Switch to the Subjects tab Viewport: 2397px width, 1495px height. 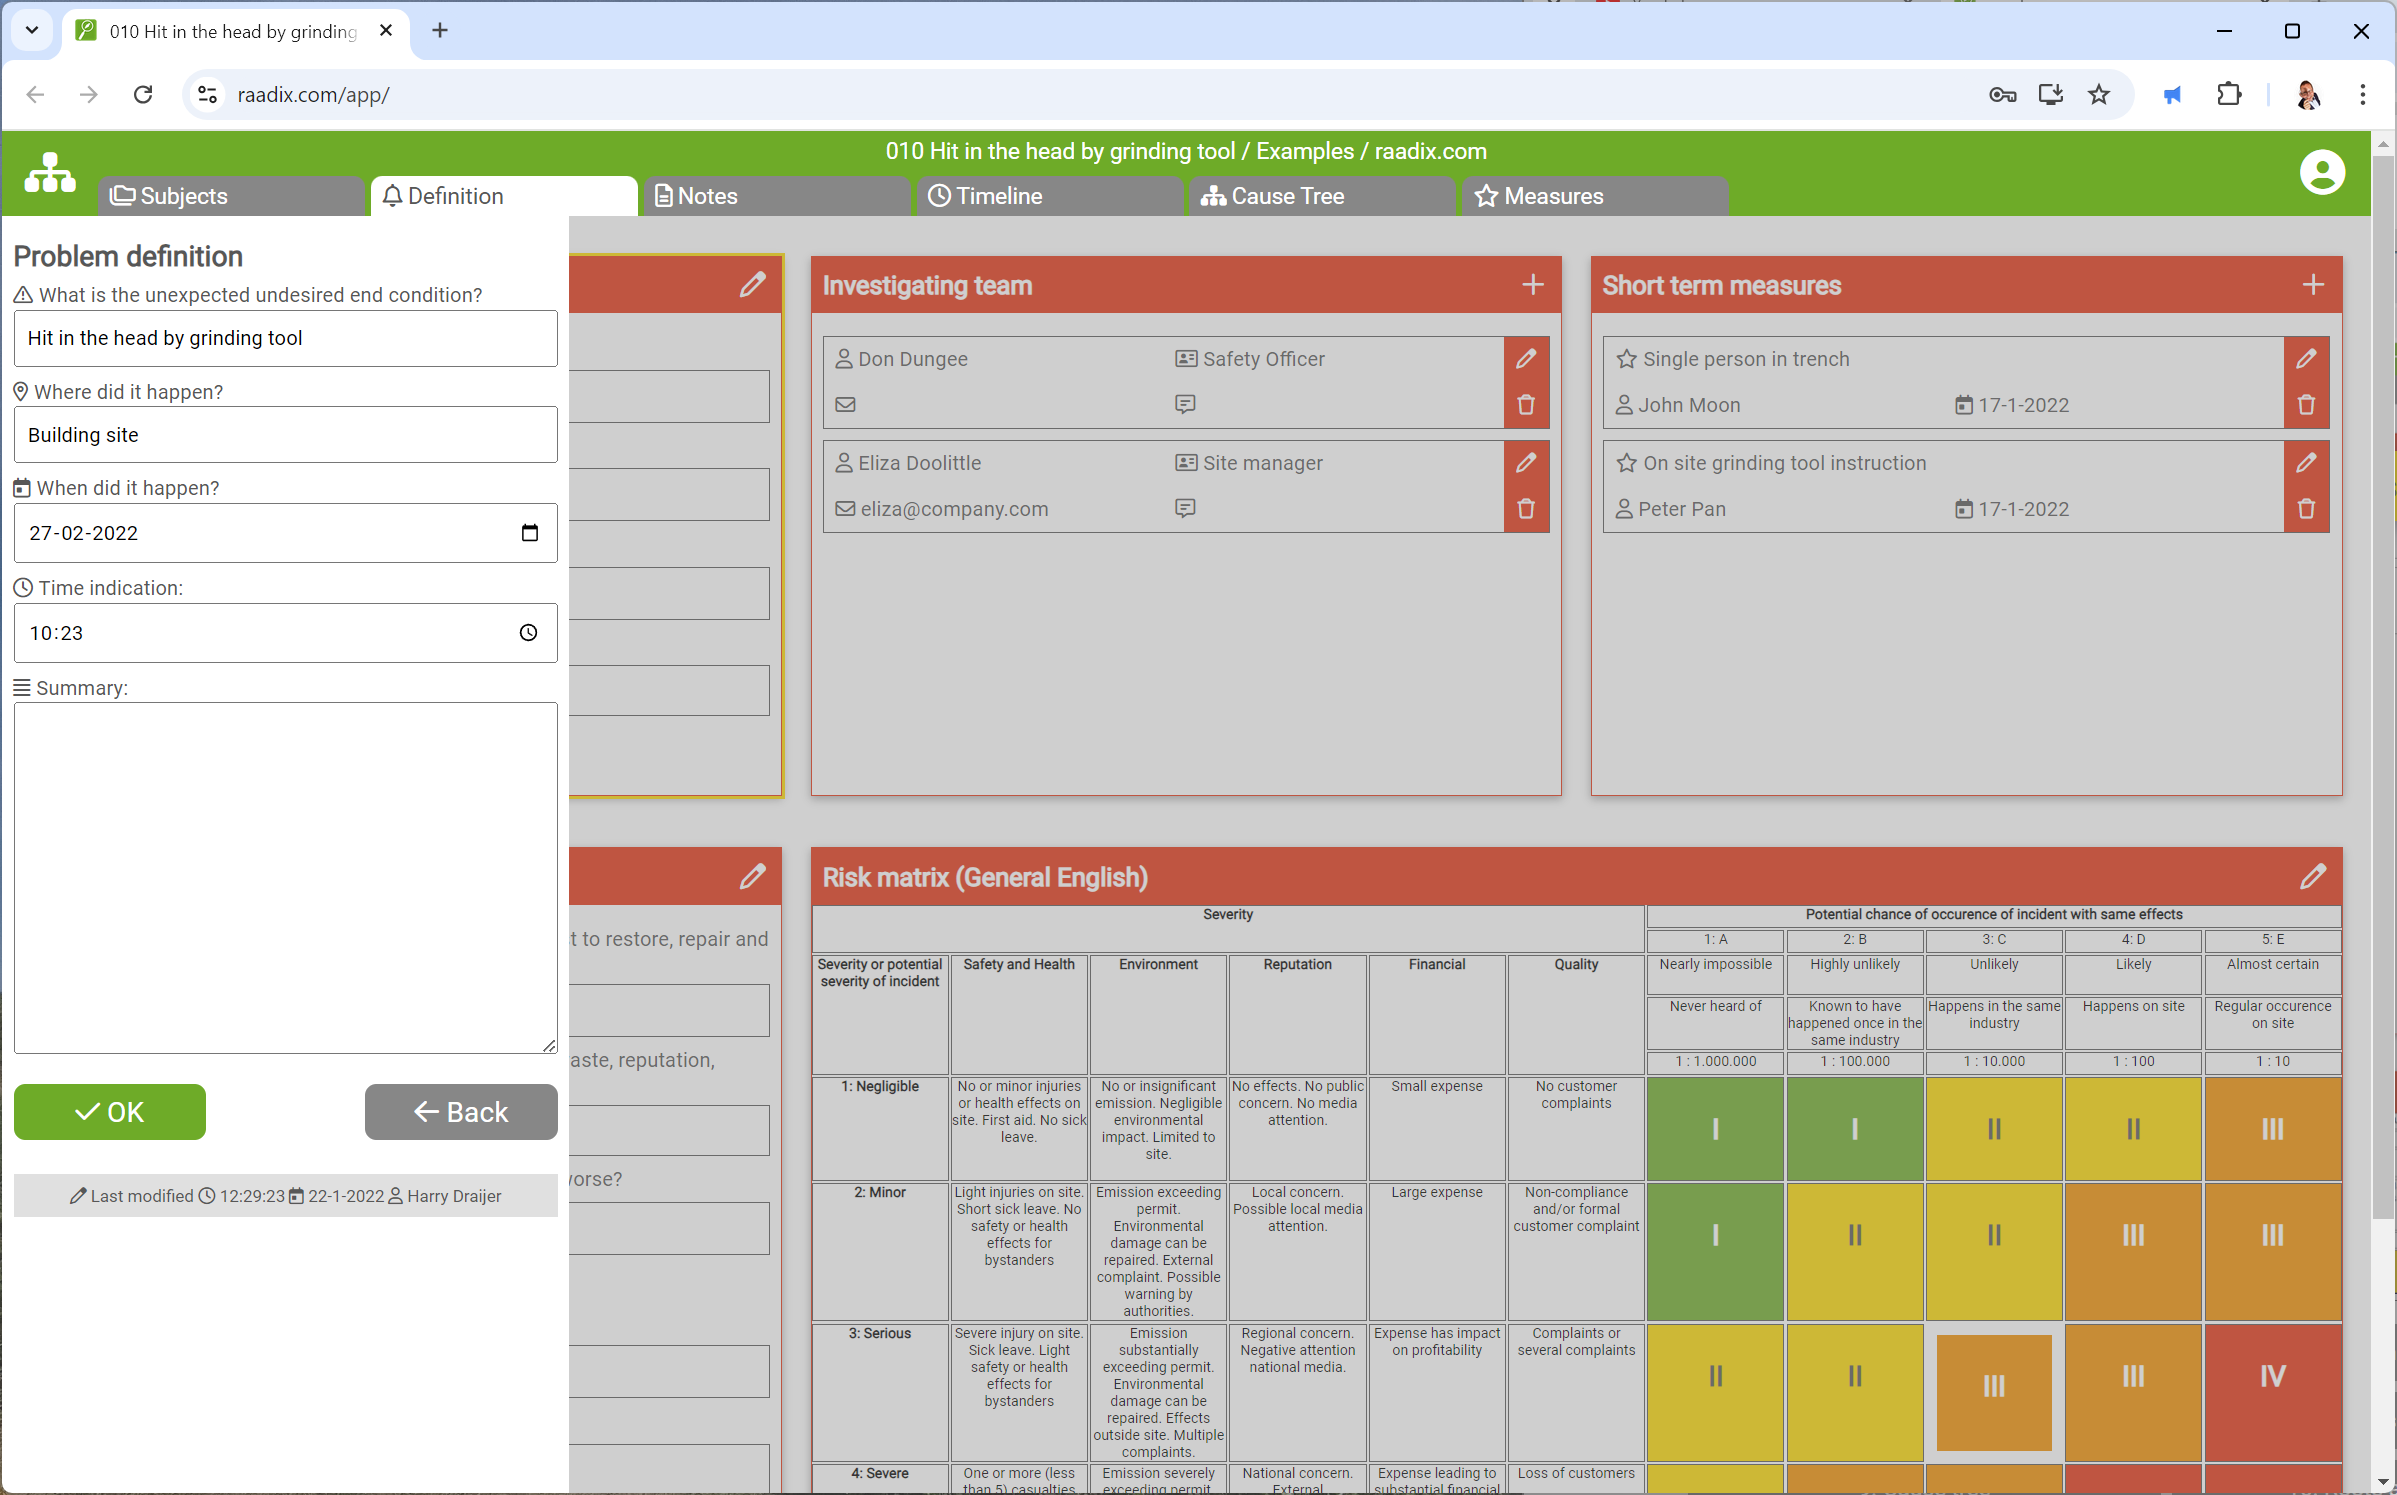[231, 196]
